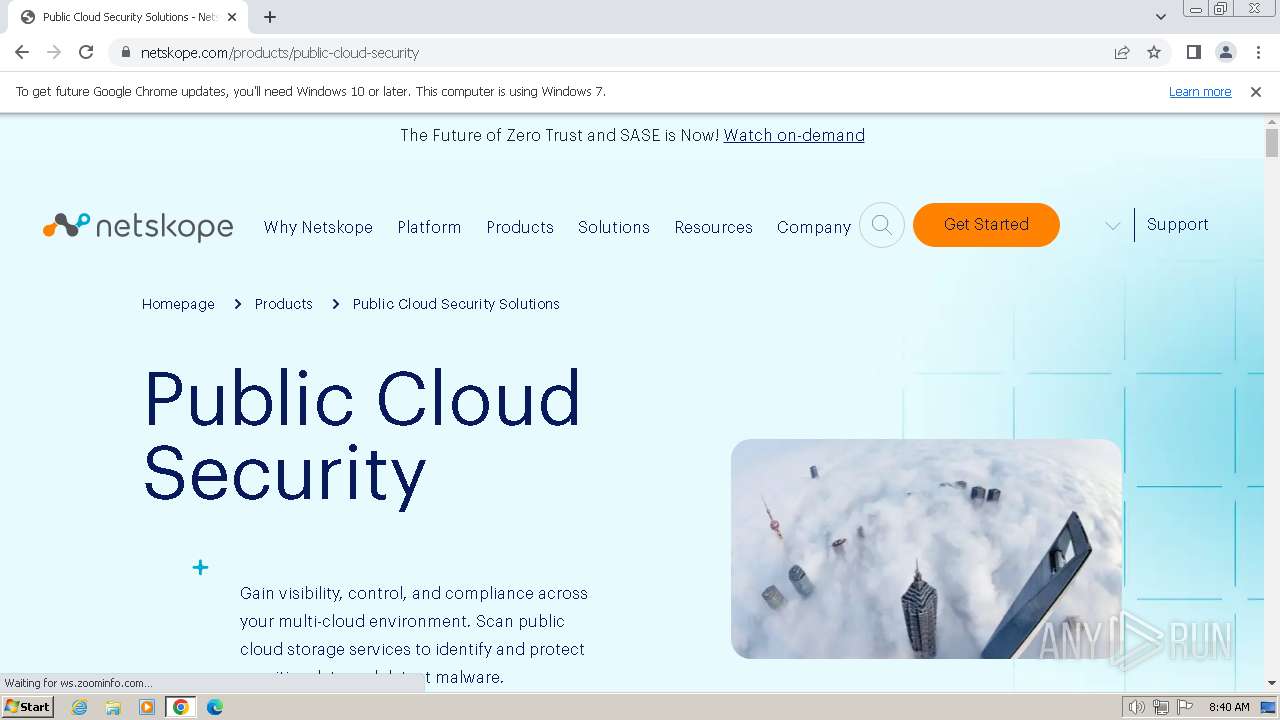Image resolution: width=1280 pixels, height=720 pixels.
Task: Click the teal plus icon beside the description
Action: point(200,568)
